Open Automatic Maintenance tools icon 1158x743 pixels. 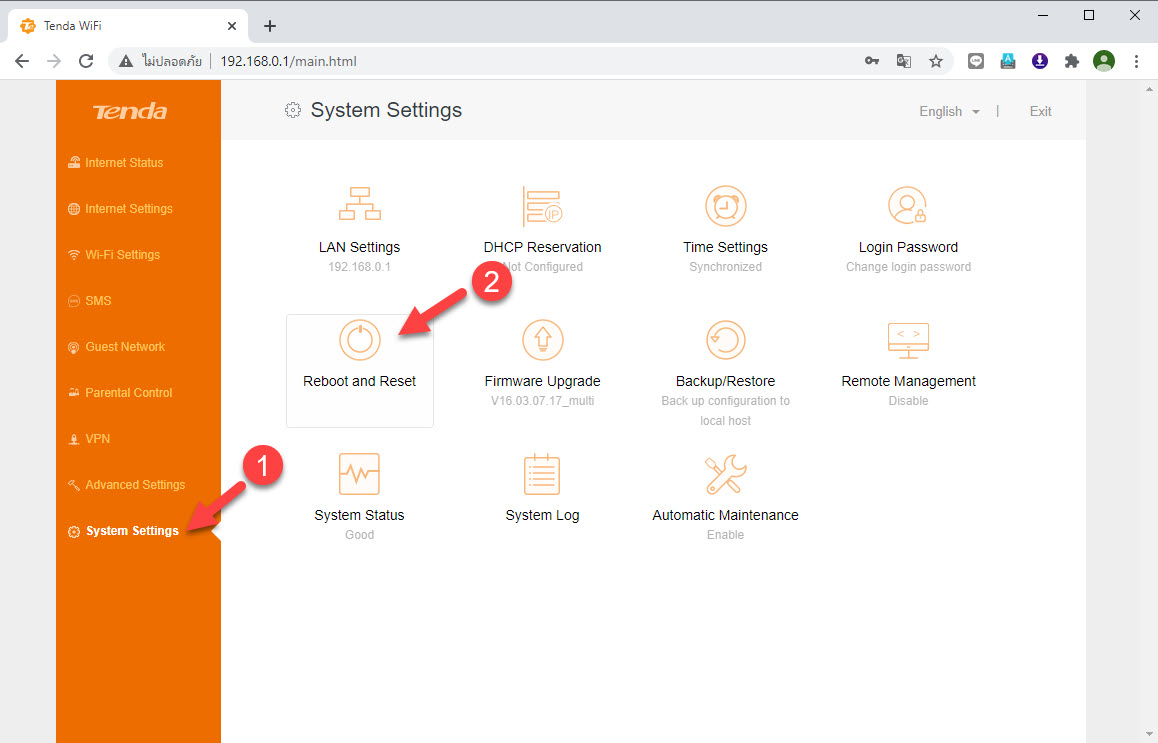725,473
